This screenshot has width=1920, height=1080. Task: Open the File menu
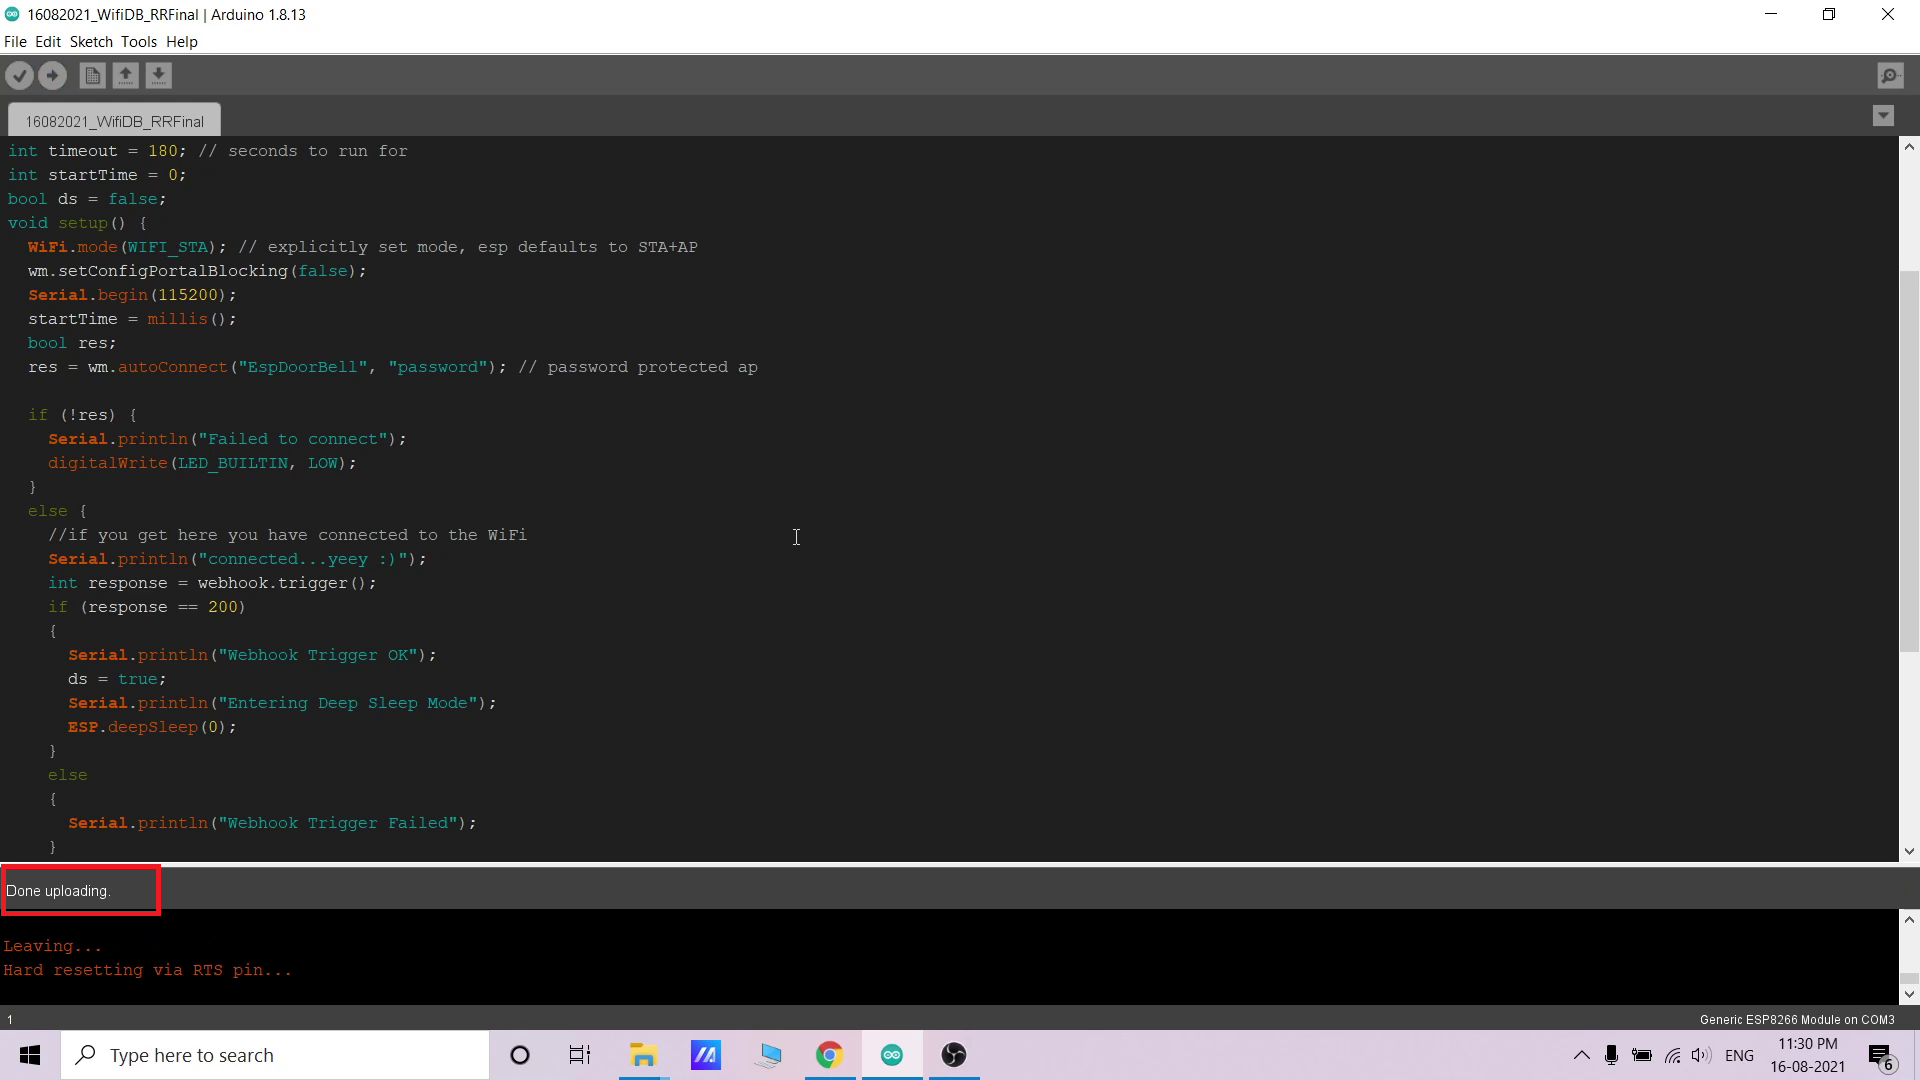tap(16, 41)
